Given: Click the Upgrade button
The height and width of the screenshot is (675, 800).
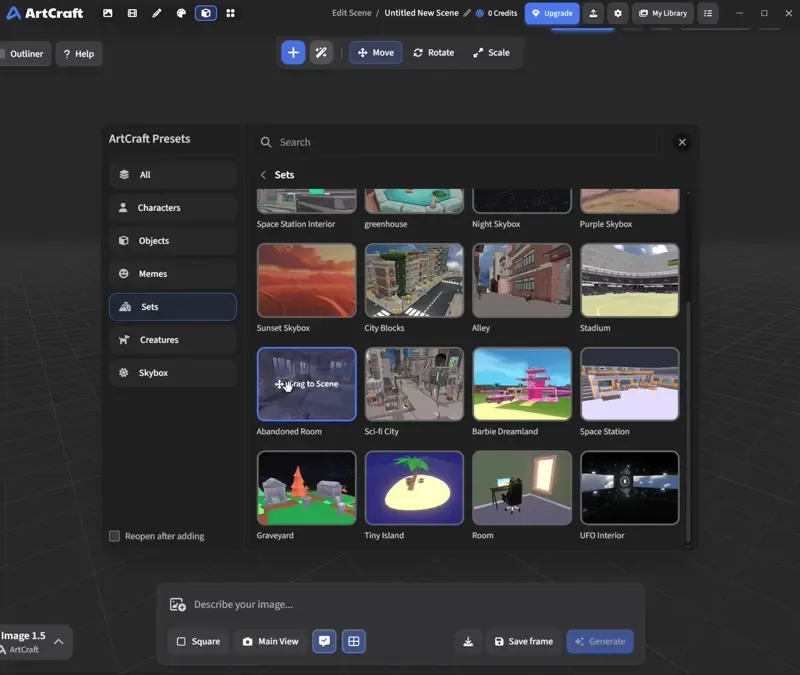Looking at the screenshot, I should click(552, 13).
